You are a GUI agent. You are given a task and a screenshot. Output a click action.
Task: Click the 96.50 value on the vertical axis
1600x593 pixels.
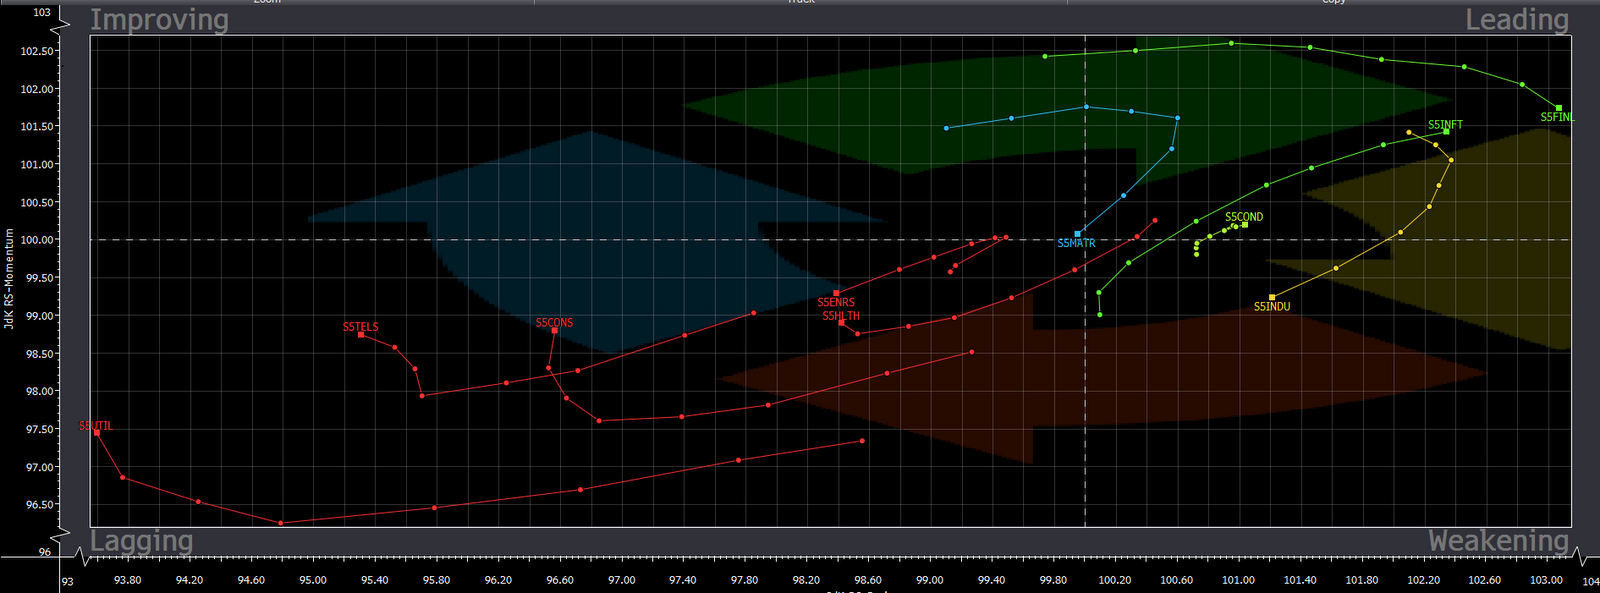(x=38, y=505)
